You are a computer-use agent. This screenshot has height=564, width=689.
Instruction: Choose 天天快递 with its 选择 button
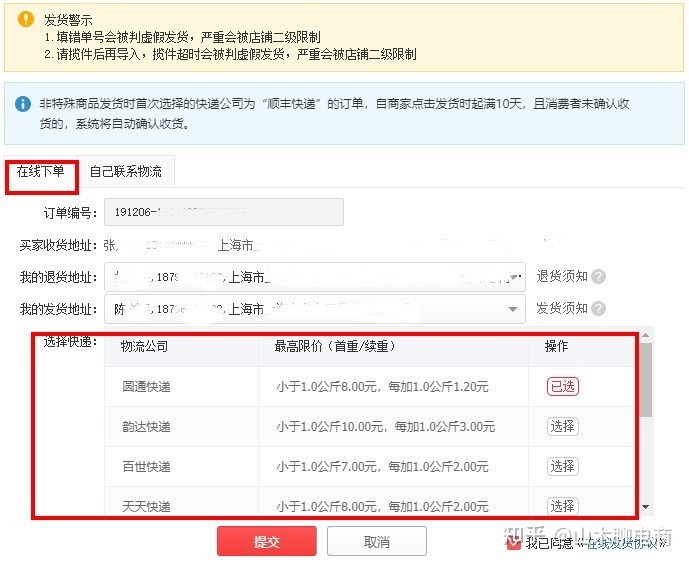coord(562,506)
